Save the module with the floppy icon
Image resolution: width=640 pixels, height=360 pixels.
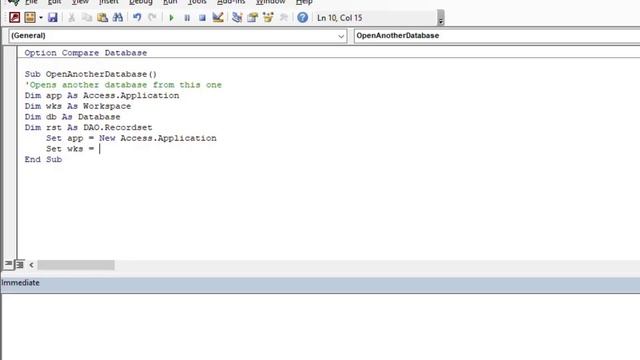tap(53, 18)
